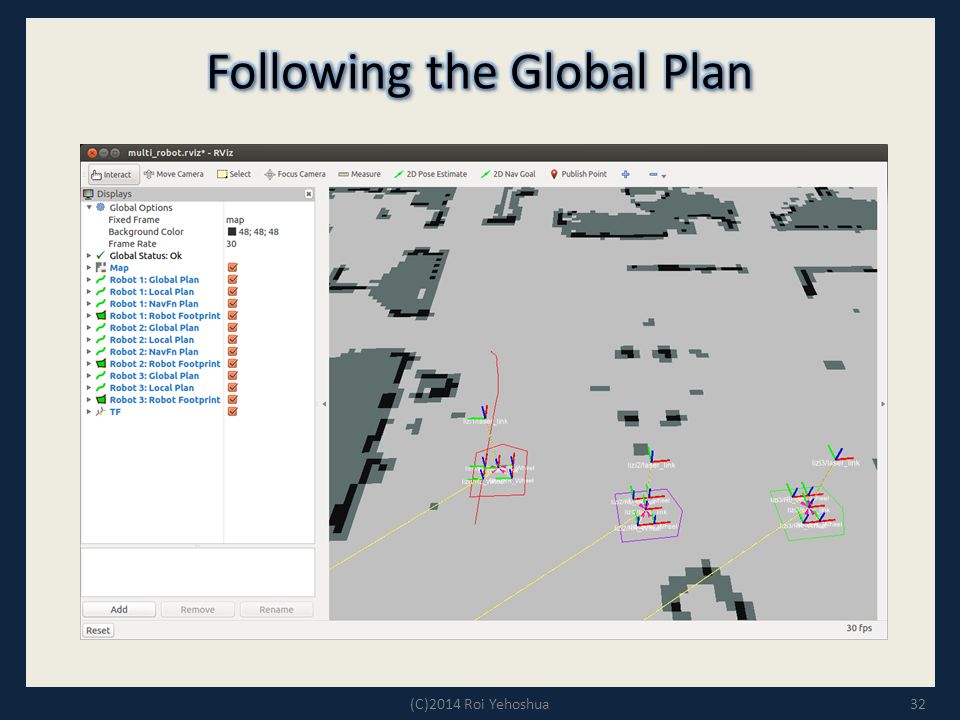Click the Robot 2: NavFn Plan path icon
960x720 pixels.
pos(101,352)
